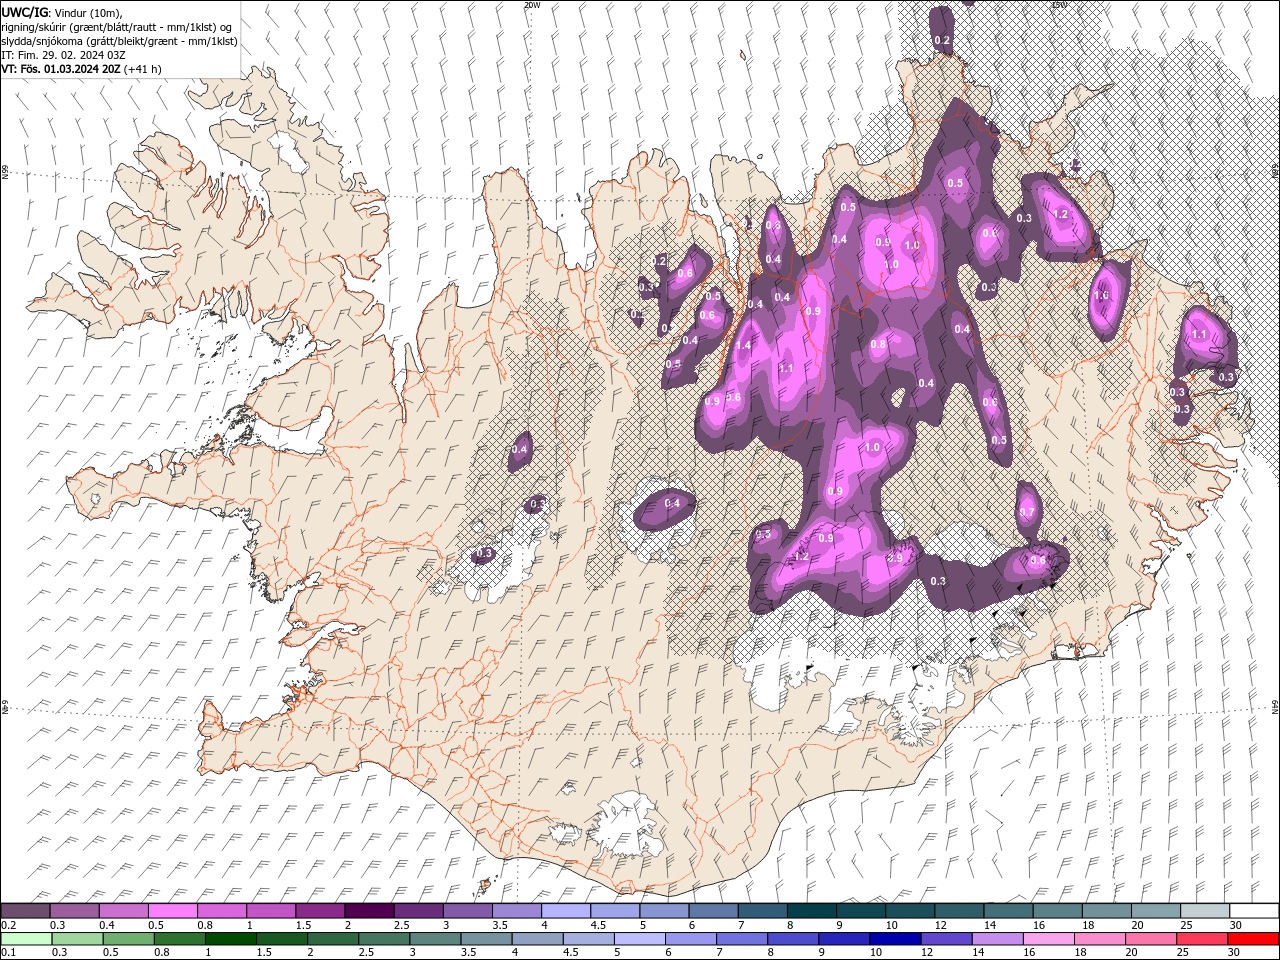Click the 'rigning/skúrir' description line
Screen dimensions: 1280x960
(118, 26)
